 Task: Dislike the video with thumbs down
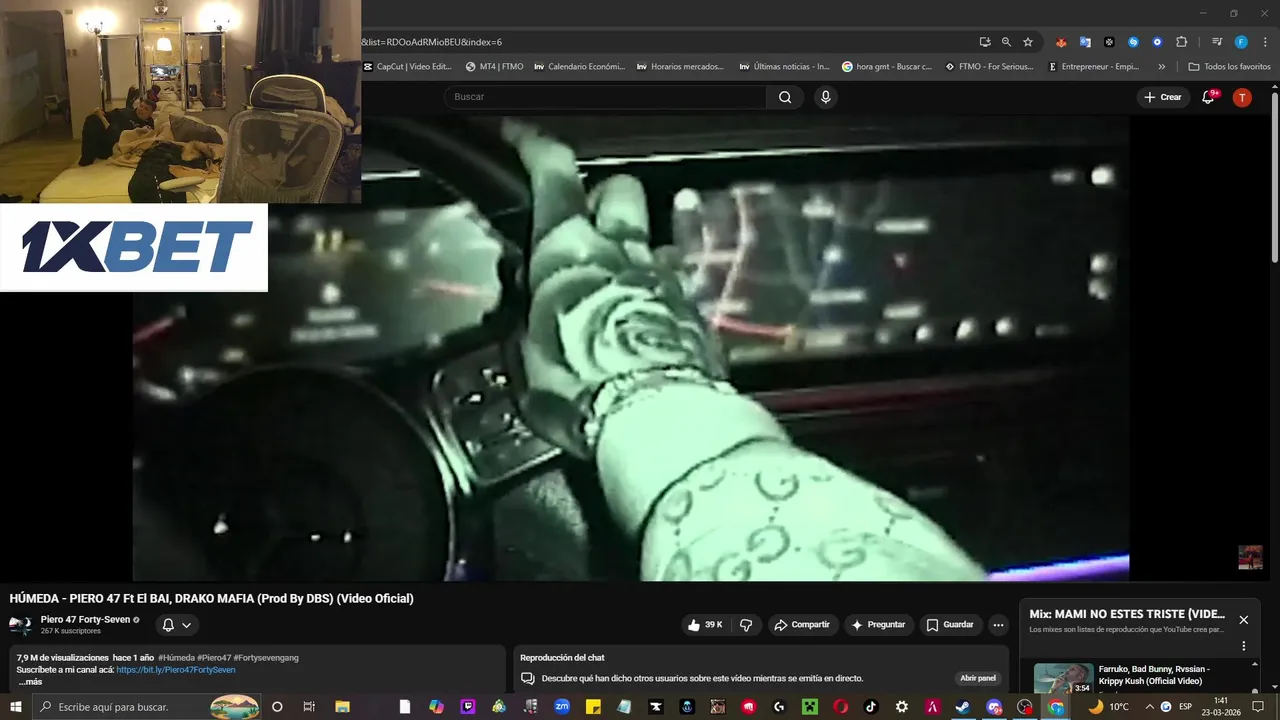746,625
